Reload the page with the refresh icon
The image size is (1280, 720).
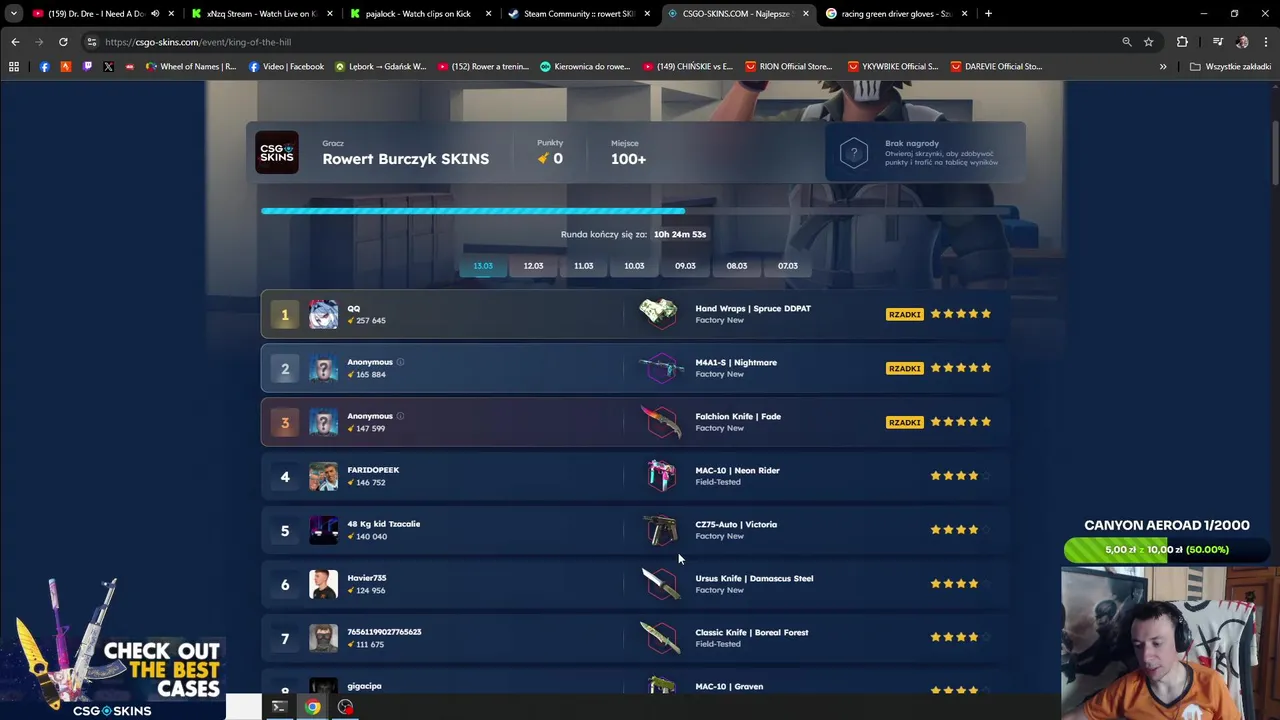(x=63, y=42)
